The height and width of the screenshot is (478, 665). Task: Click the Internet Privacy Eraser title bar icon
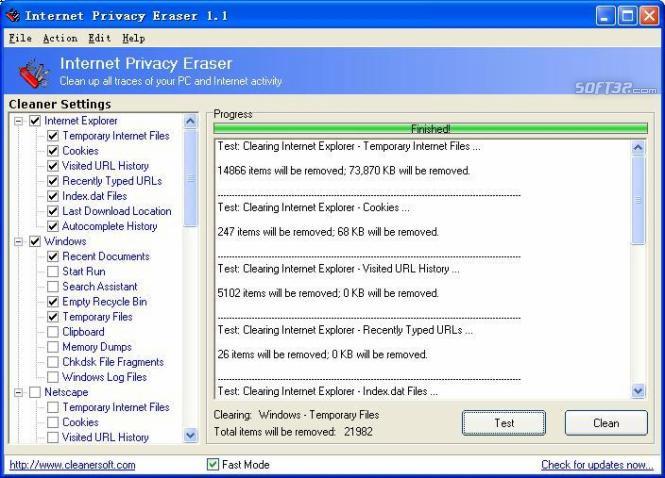pyautogui.click(x=13, y=16)
